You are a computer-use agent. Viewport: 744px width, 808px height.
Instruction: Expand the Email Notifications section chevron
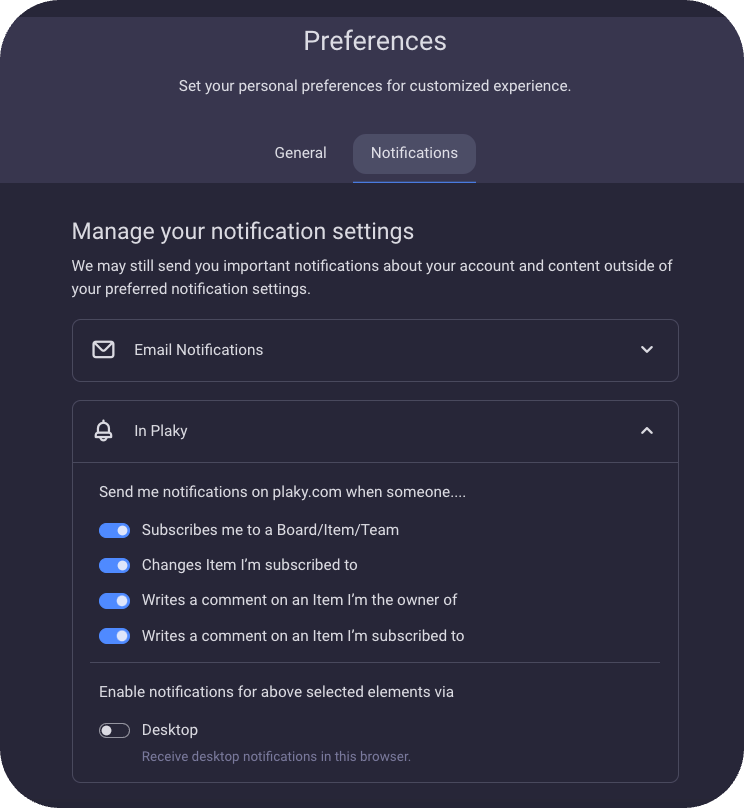pos(647,350)
